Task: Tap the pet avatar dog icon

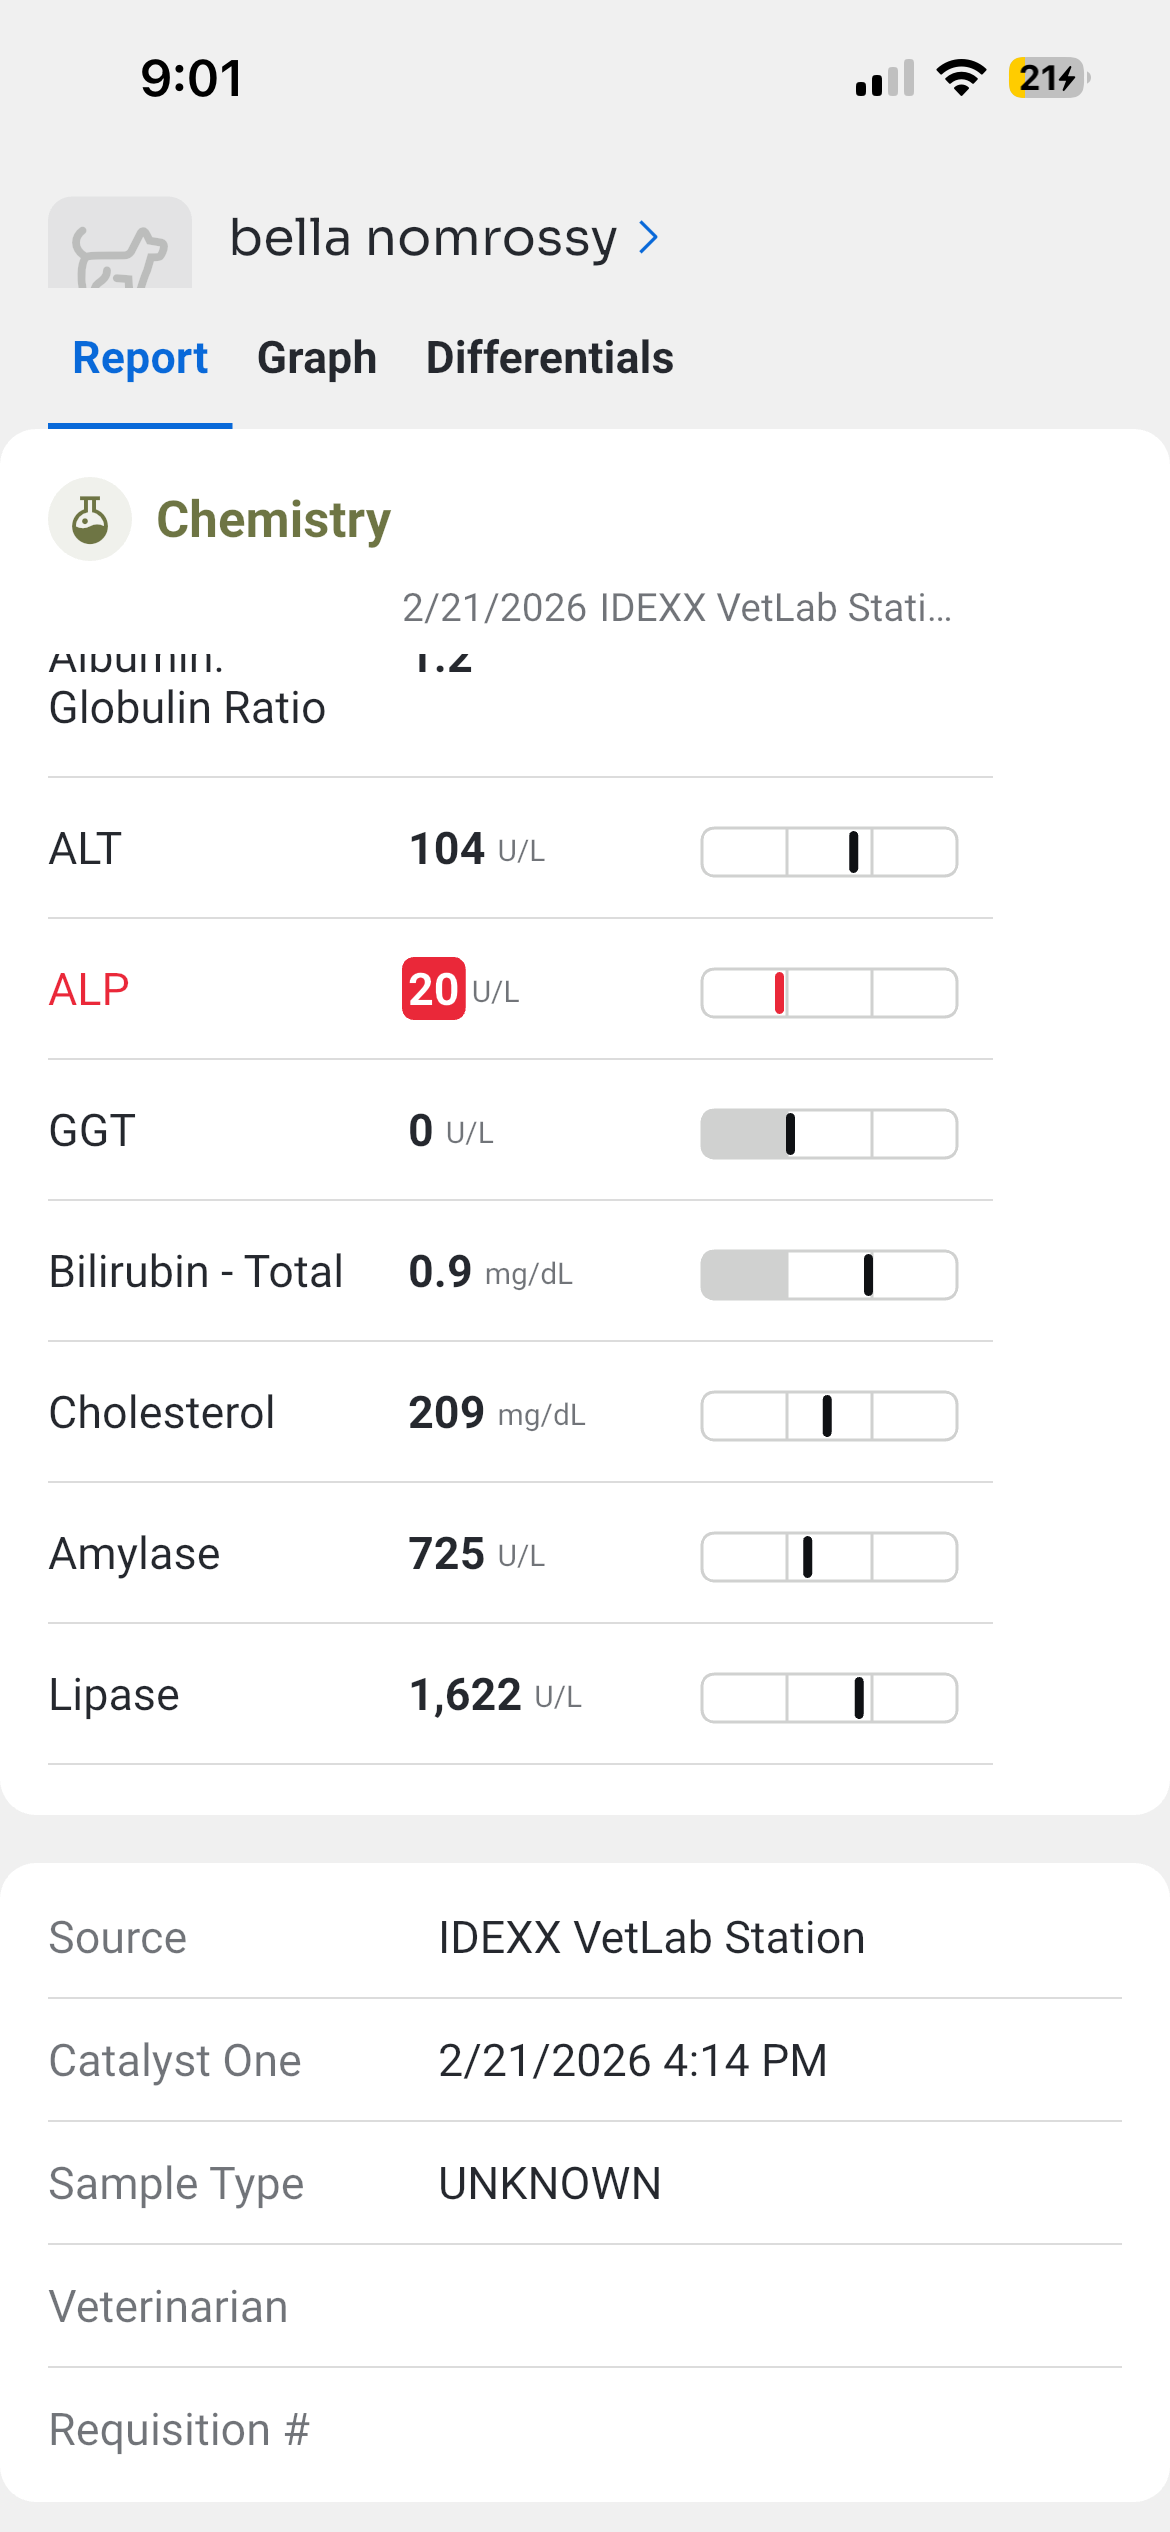Action: click(120, 243)
